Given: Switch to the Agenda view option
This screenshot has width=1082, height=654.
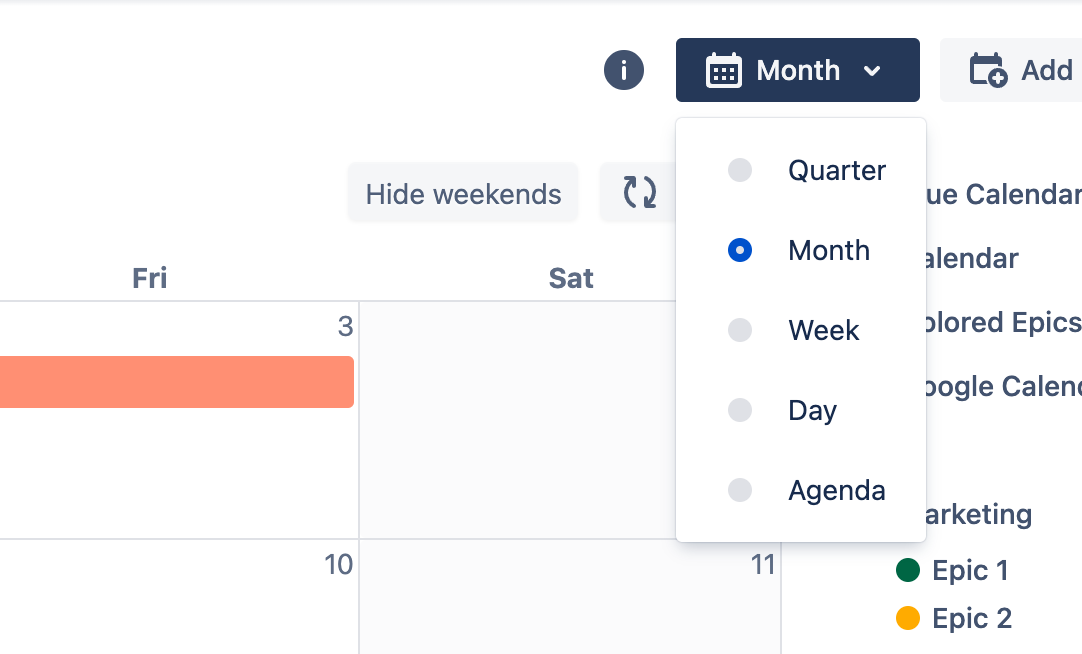Looking at the screenshot, I should [x=740, y=490].
